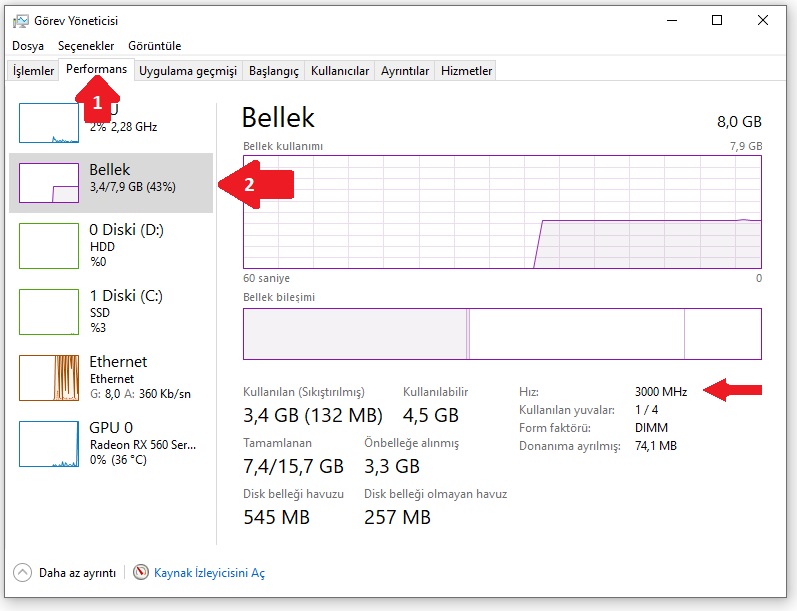This screenshot has width=797, height=611.
Task: Go to the Kullanıcılar tab
Action: (340, 71)
